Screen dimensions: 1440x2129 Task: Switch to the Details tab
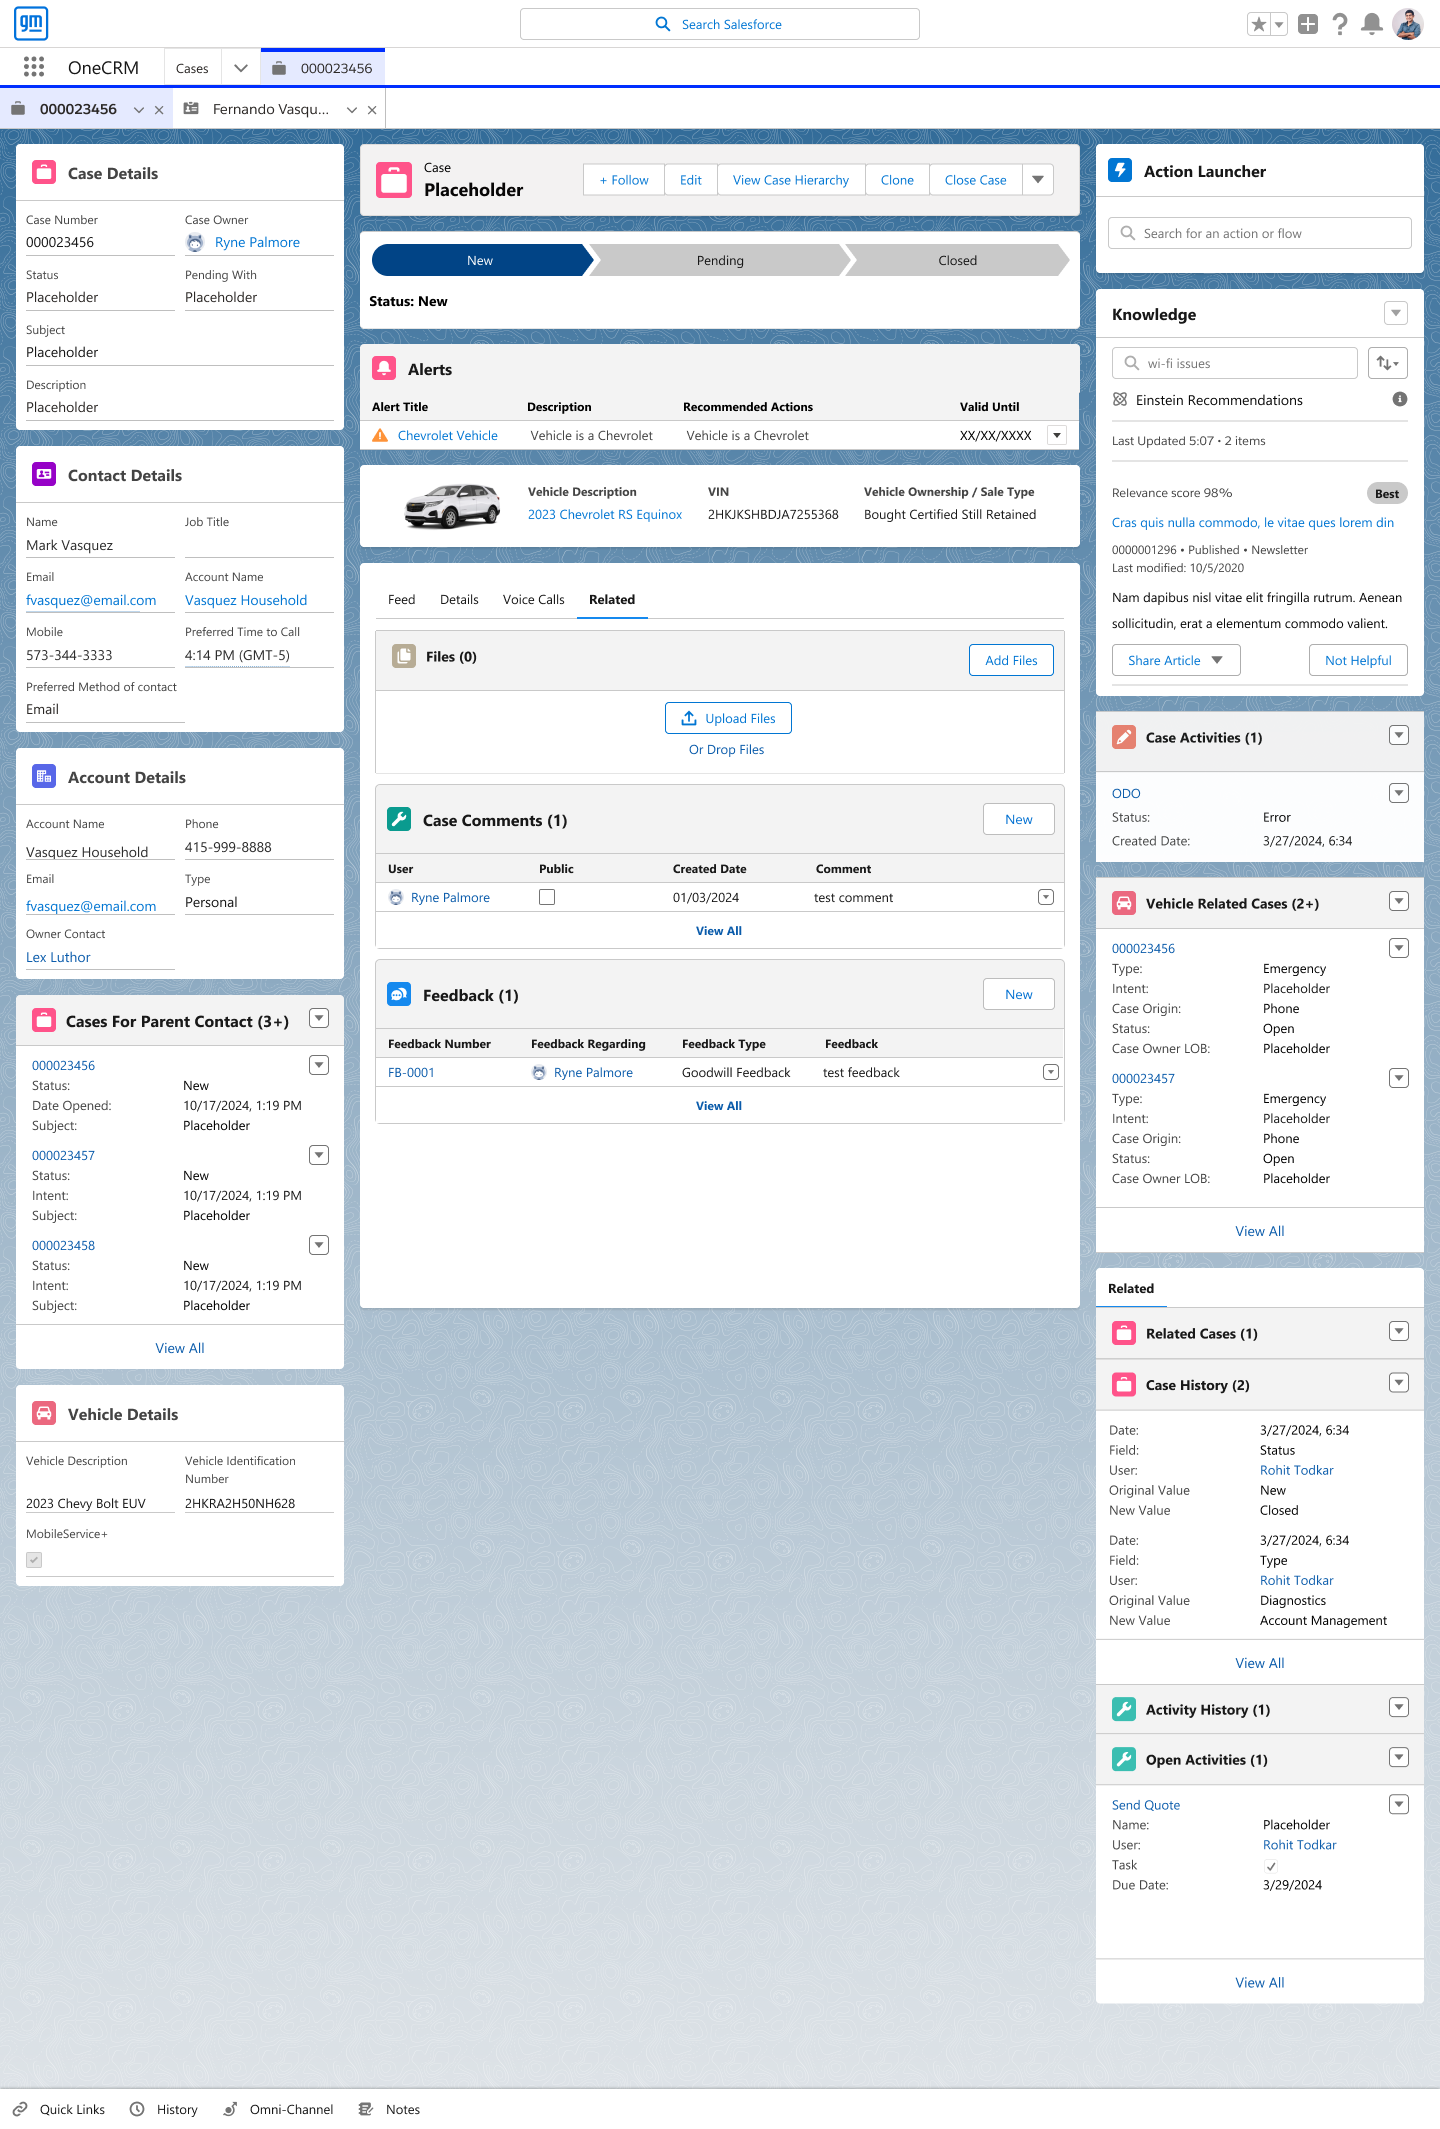459,599
